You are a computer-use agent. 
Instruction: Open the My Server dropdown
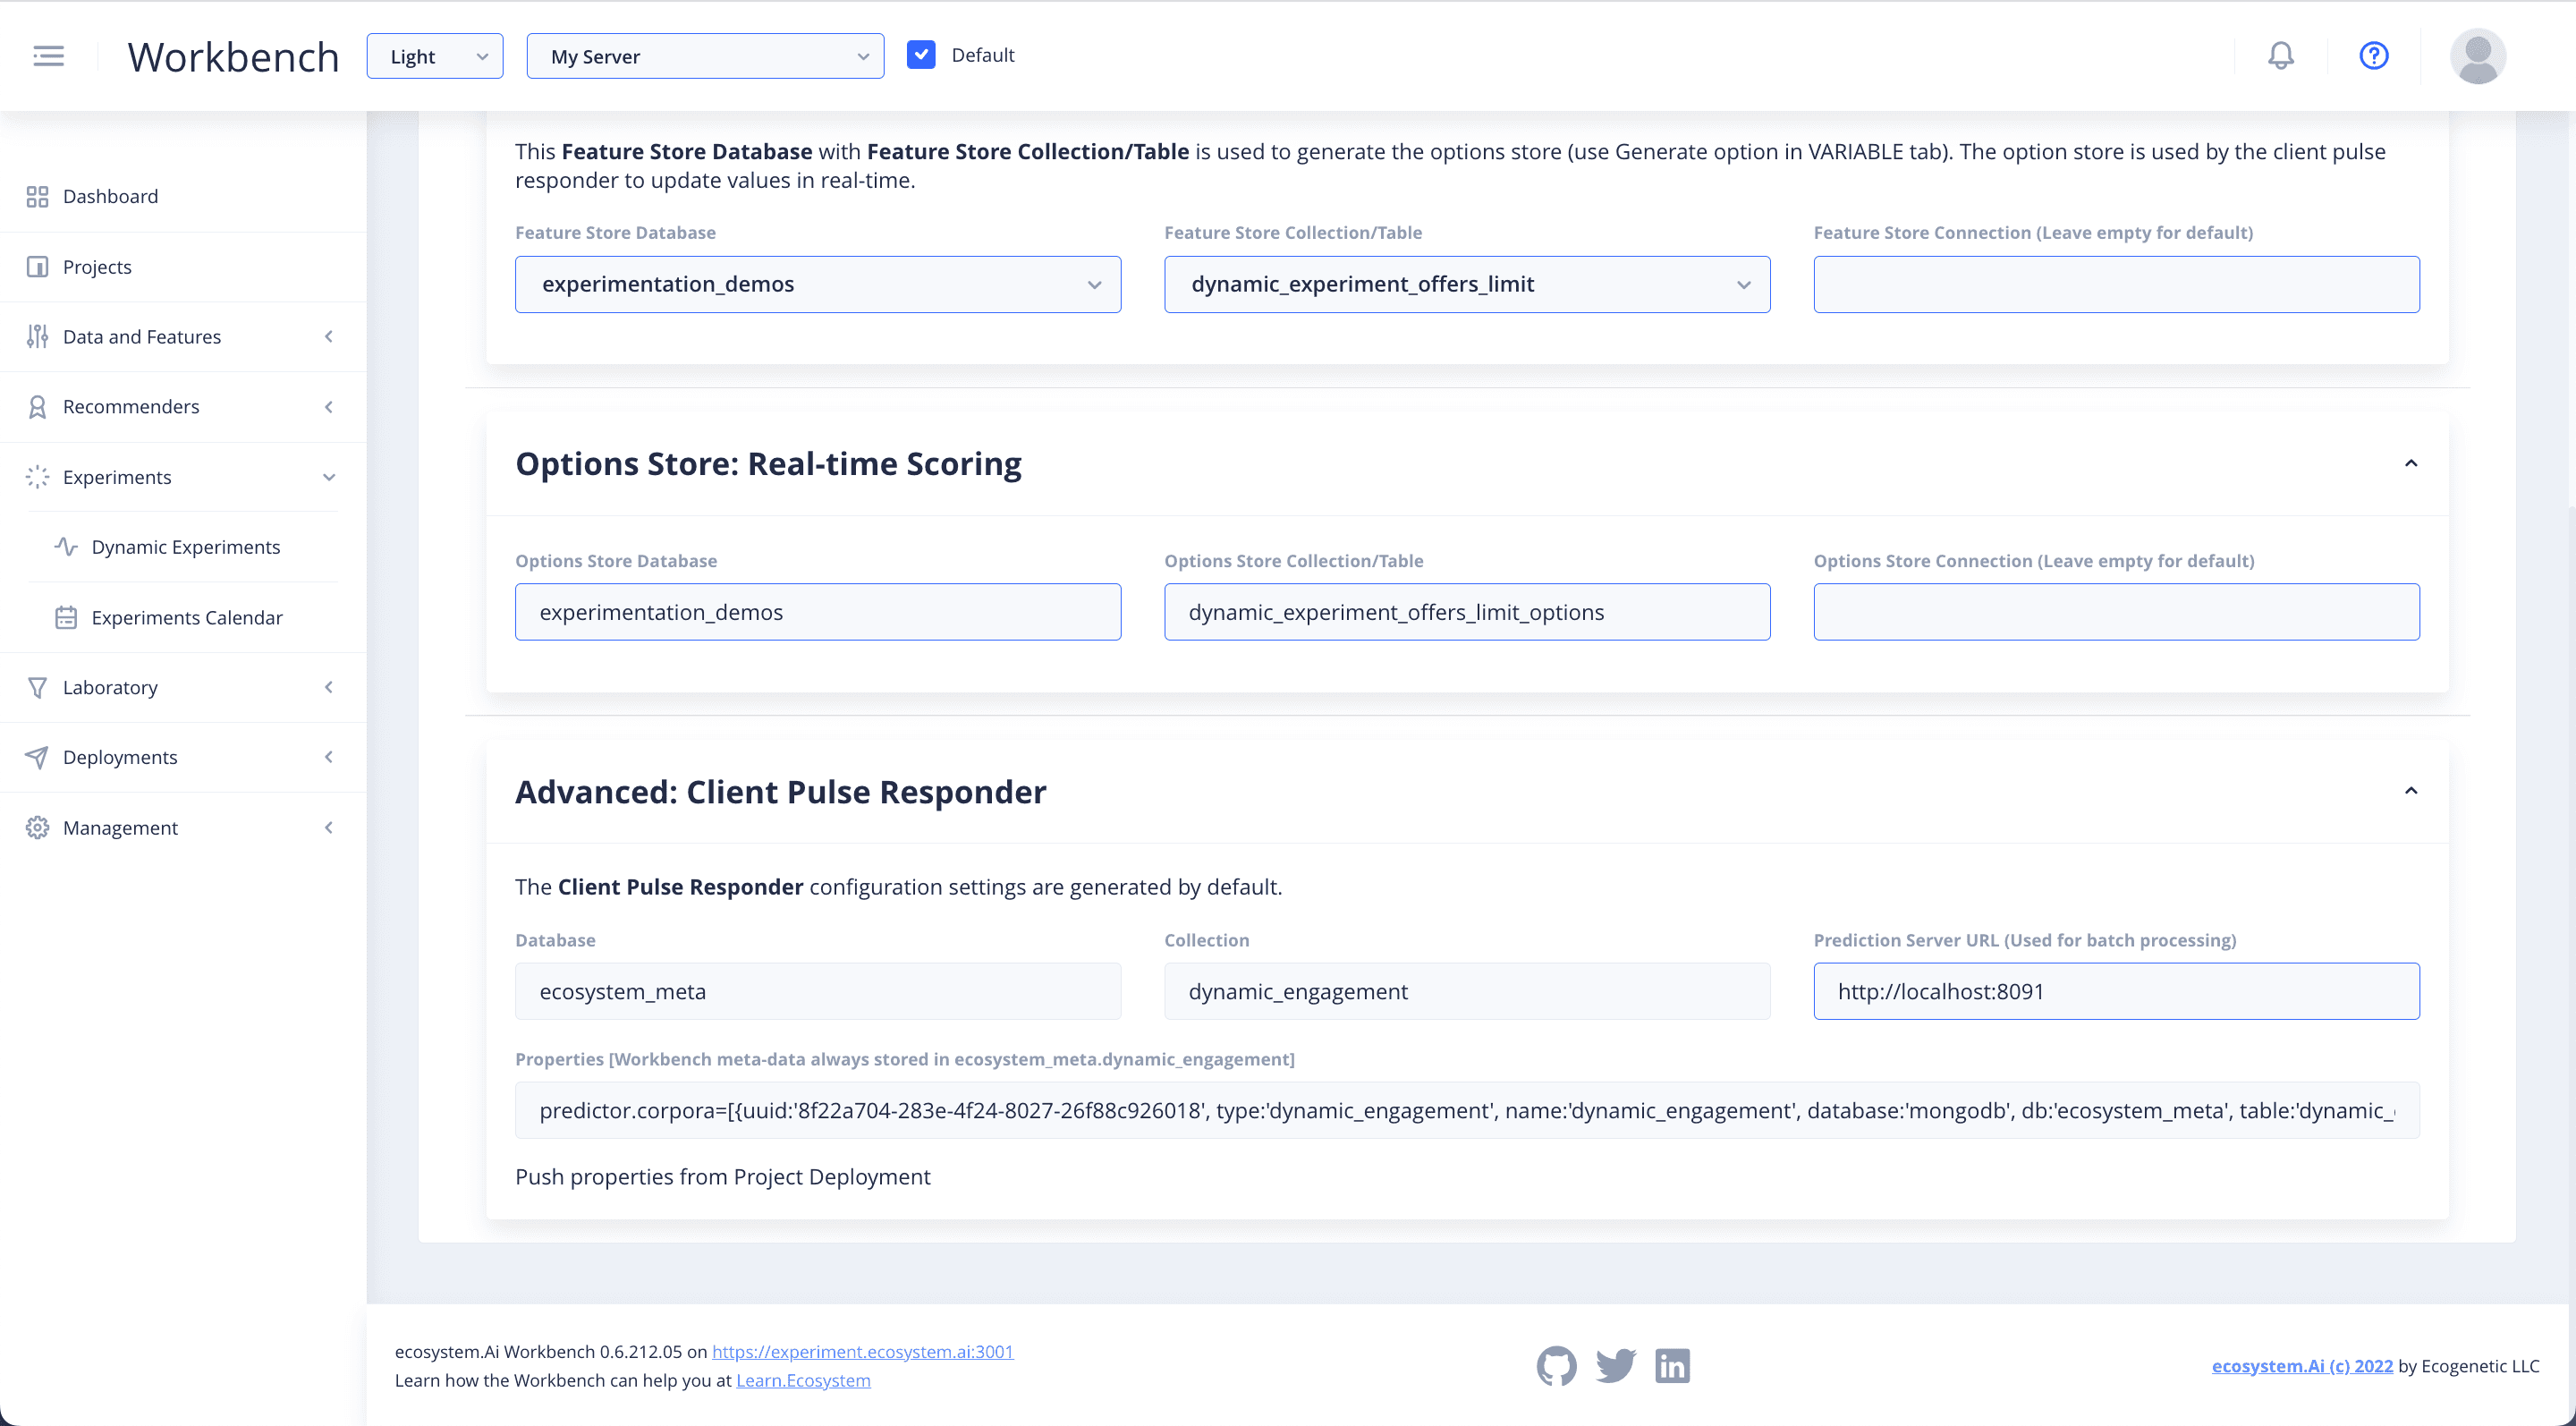point(705,56)
